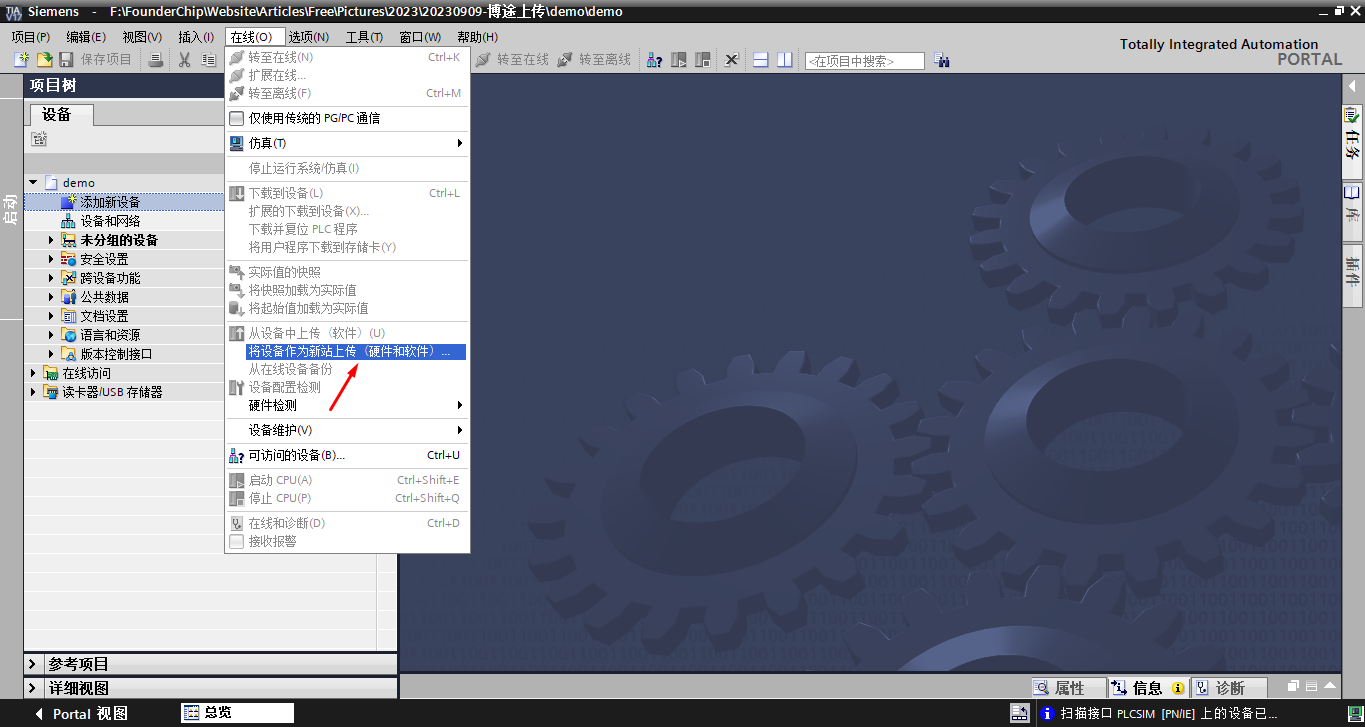This screenshot has height=727, width=1365.
Task: Click the 设备和网络 network icon
Action: (x=69, y=221)
